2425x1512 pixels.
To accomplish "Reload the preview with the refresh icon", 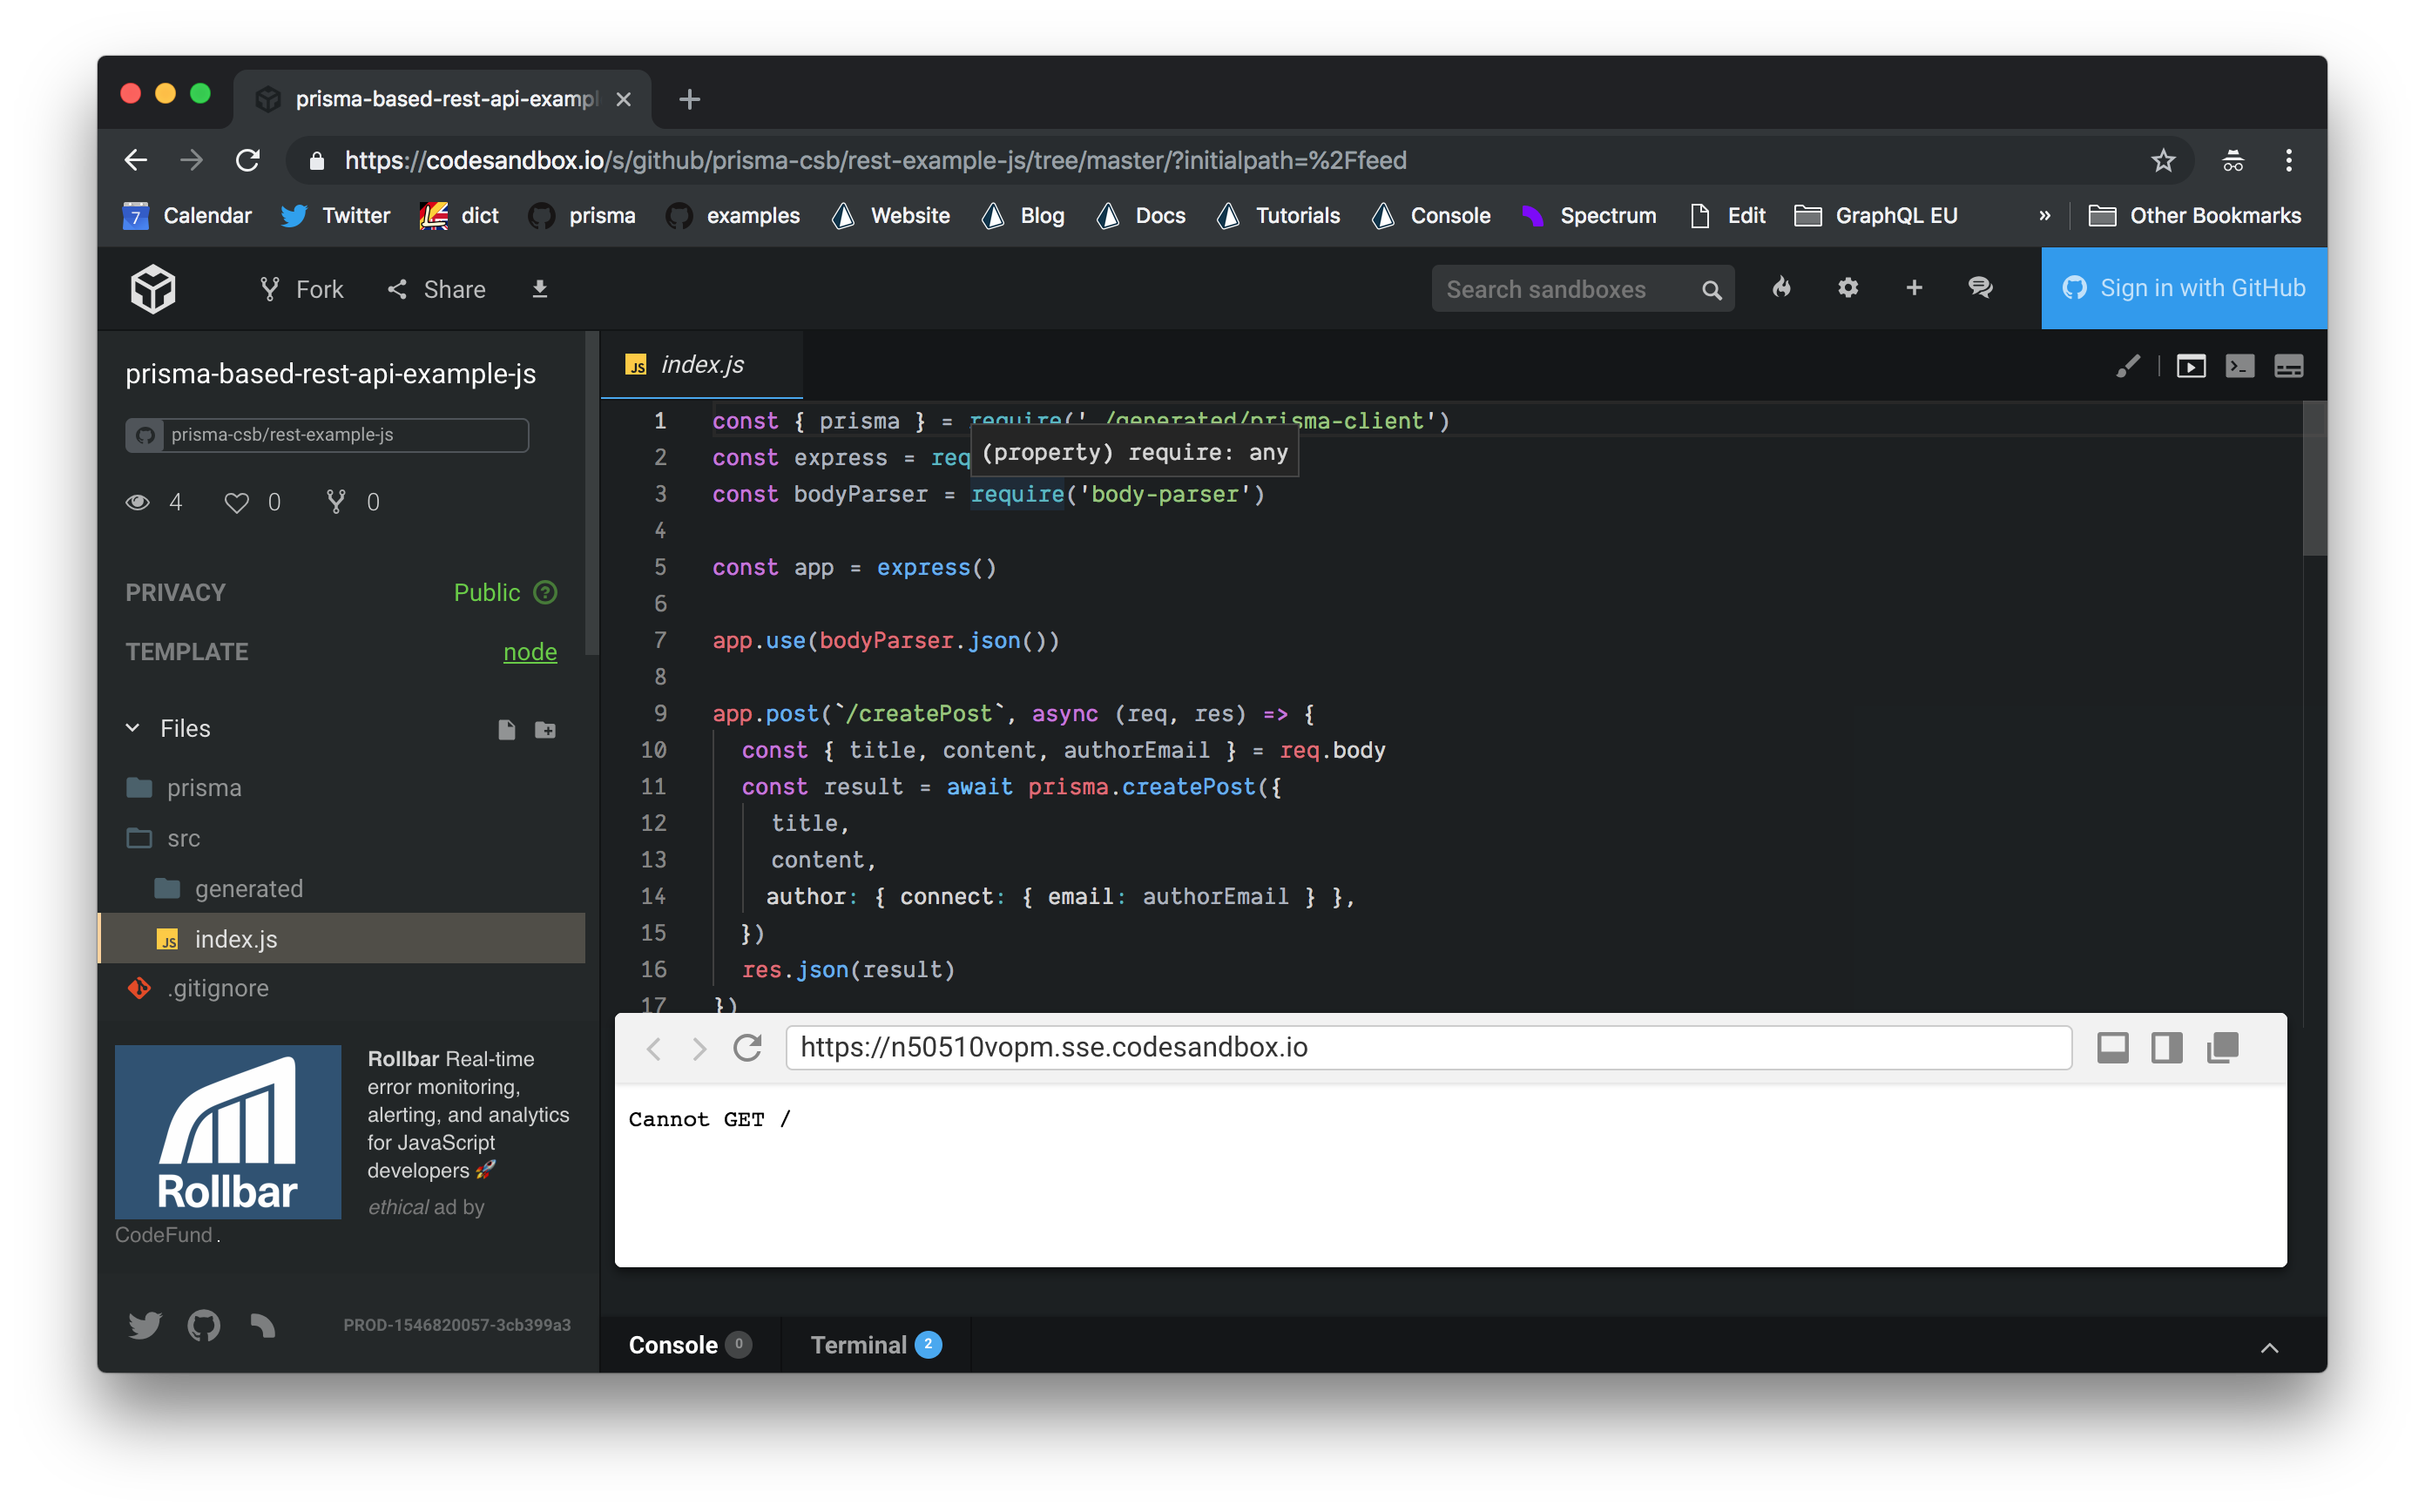I will click(748, 1048).
